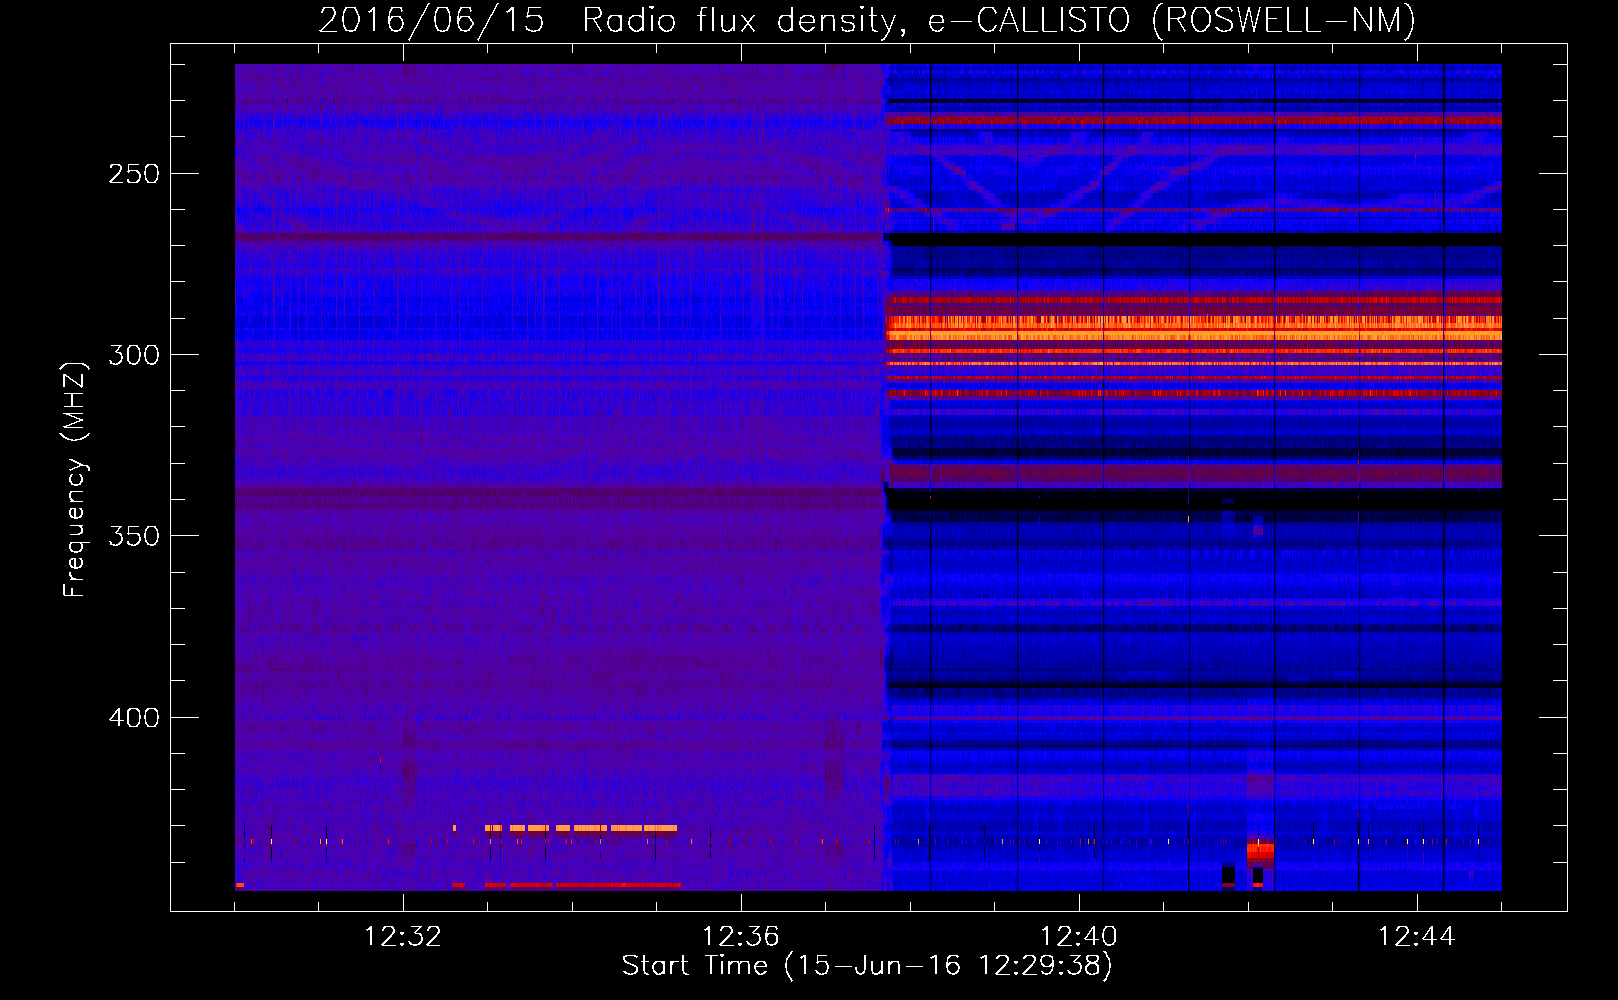The width and height of the screenshot is (1618, 1000).
Task: Click the 12:44 time tick label
Action: pyautogui.click(x=1417, y=936)
